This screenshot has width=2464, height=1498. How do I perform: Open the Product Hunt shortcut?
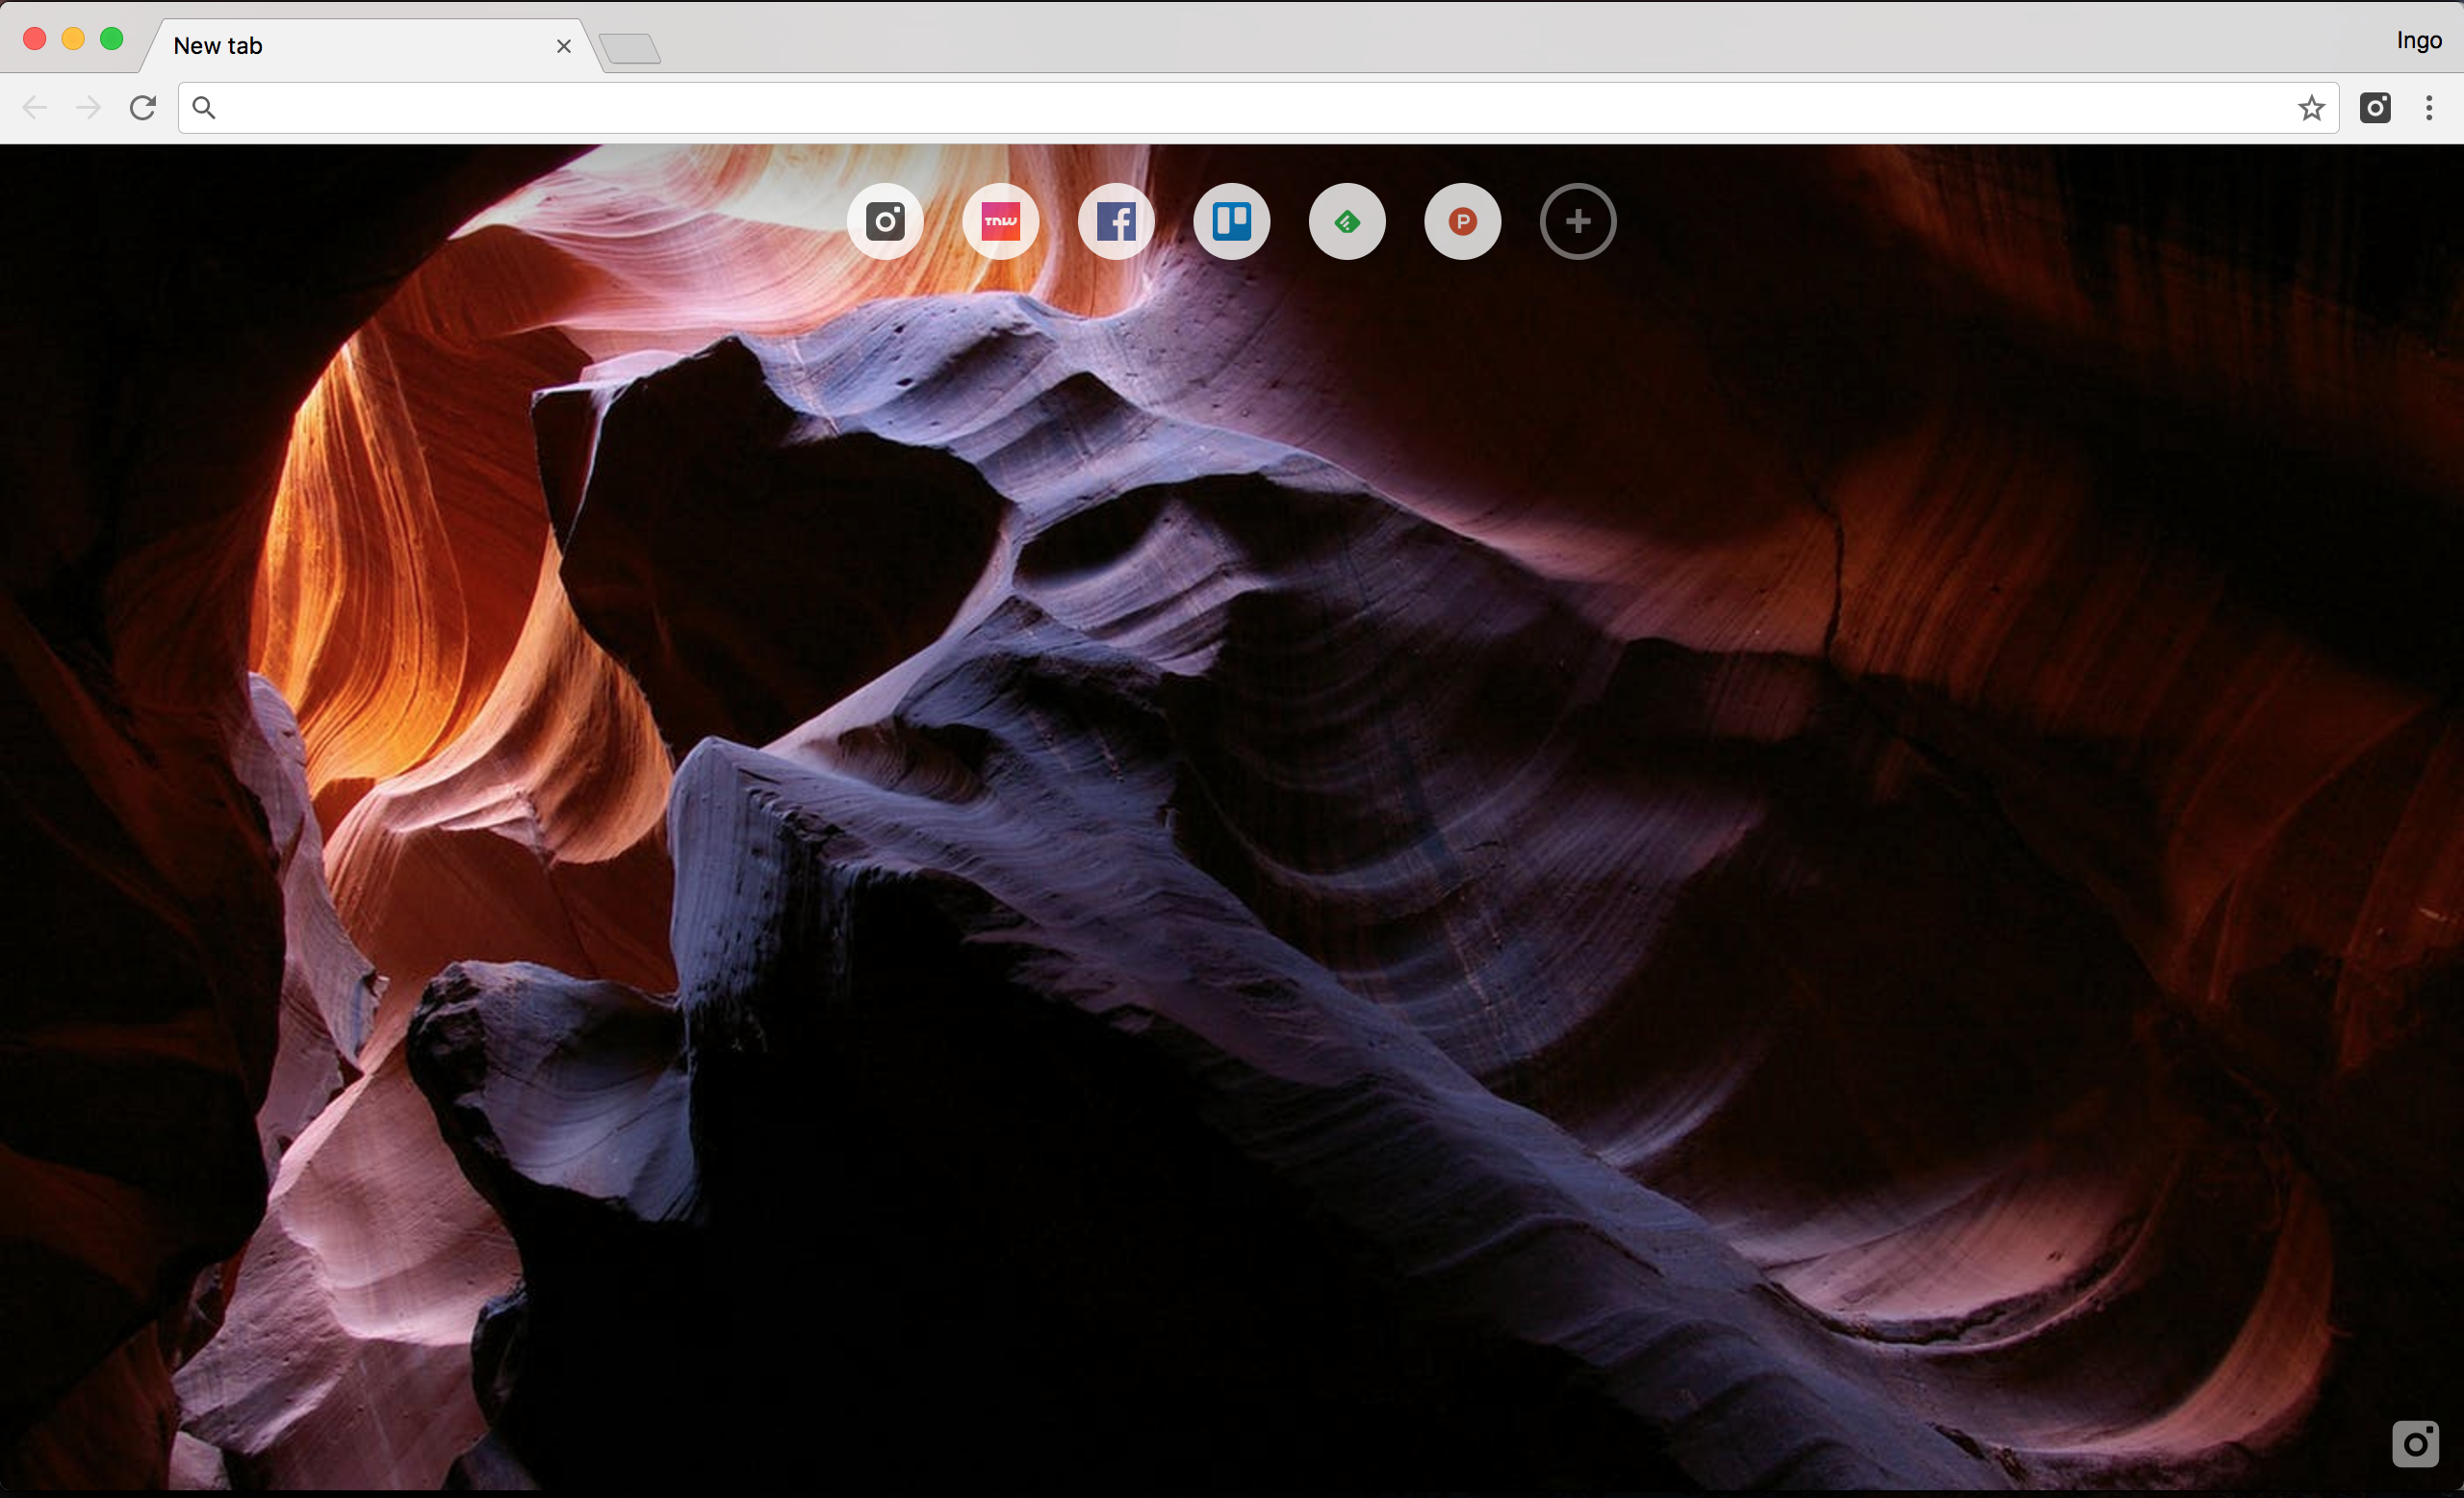pyautogui.click(x=1462, y=221)
